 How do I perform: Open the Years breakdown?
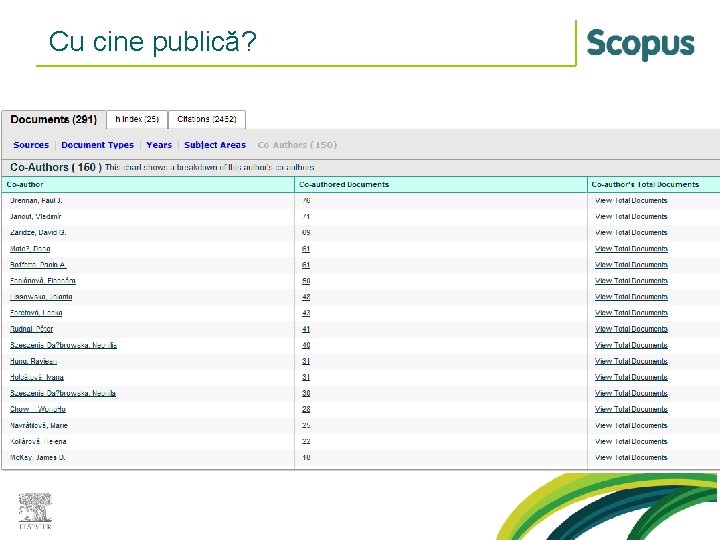pyautogui.click(x=159, y=145)
